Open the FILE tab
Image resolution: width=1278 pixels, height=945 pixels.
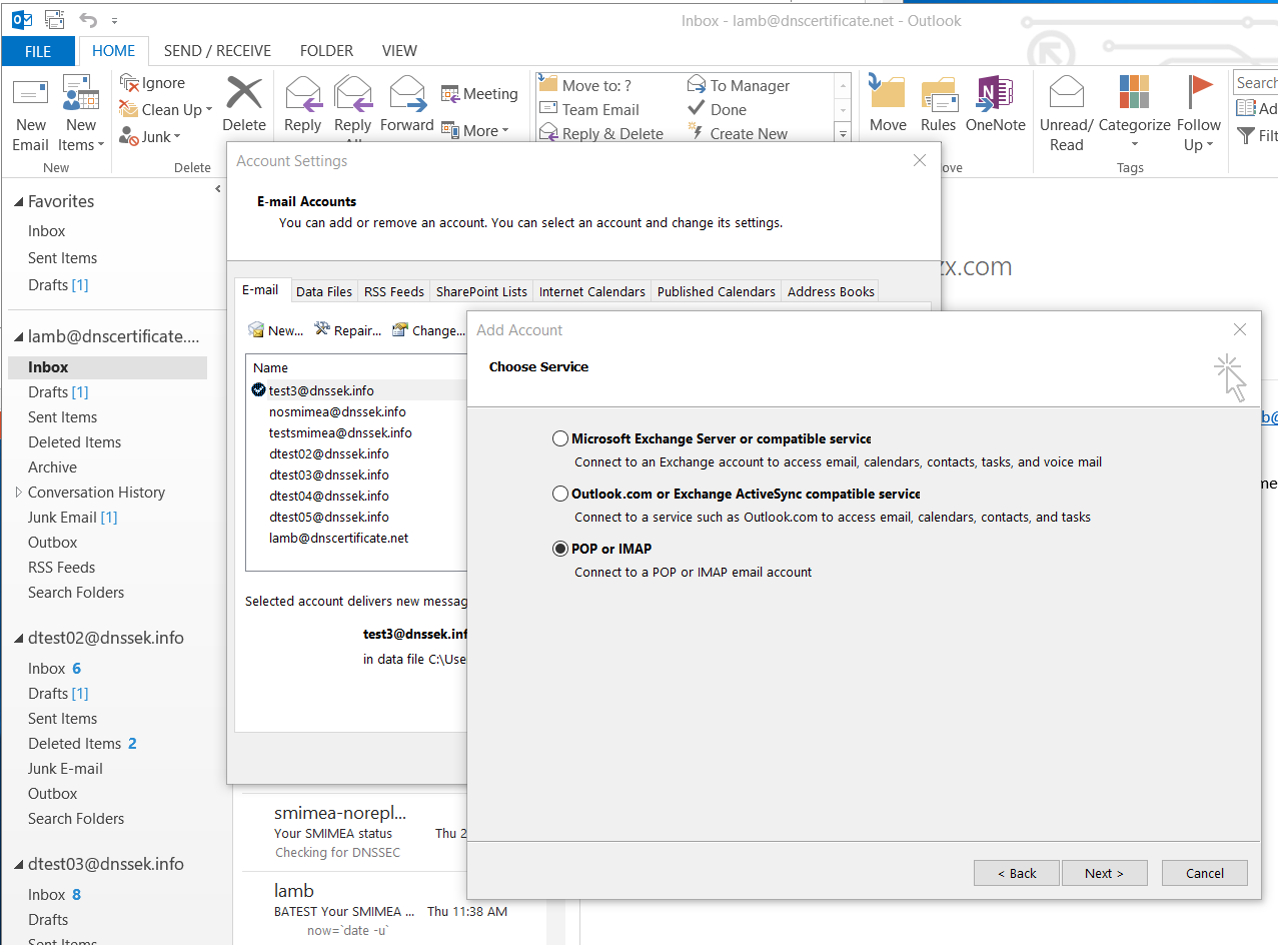click(x=38, y=51)
